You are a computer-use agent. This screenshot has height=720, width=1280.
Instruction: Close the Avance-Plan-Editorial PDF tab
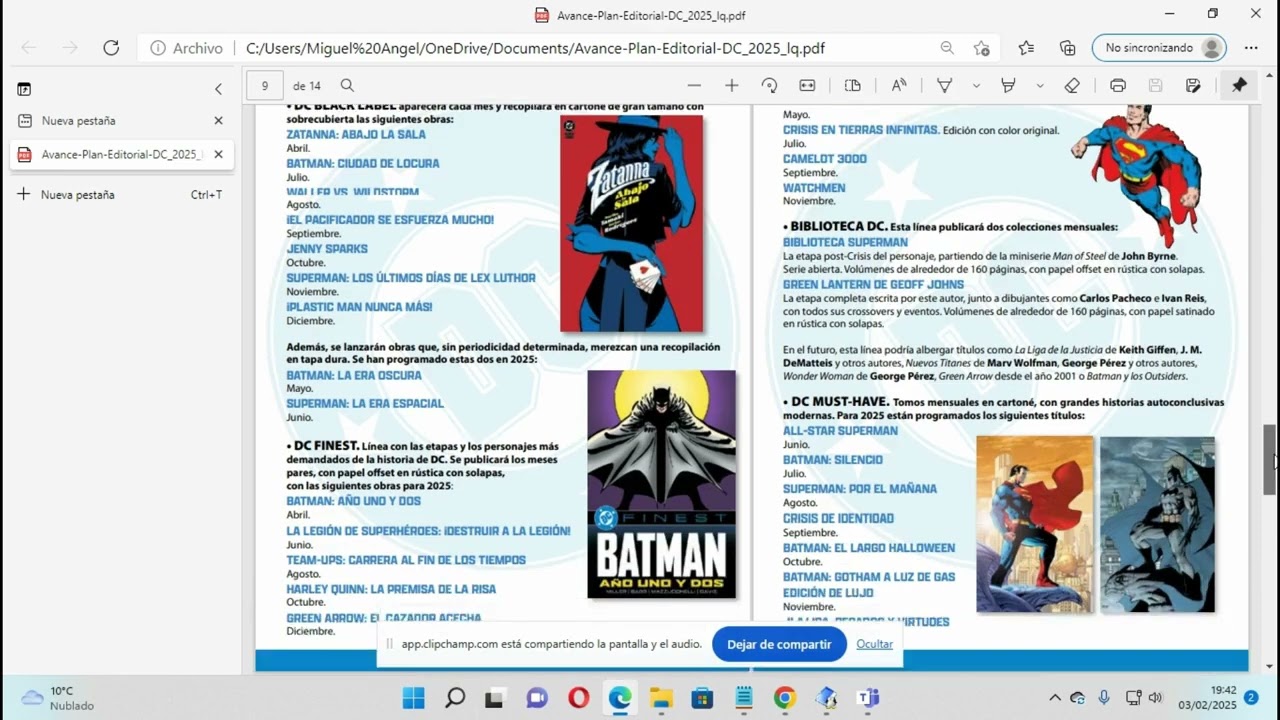218,155
